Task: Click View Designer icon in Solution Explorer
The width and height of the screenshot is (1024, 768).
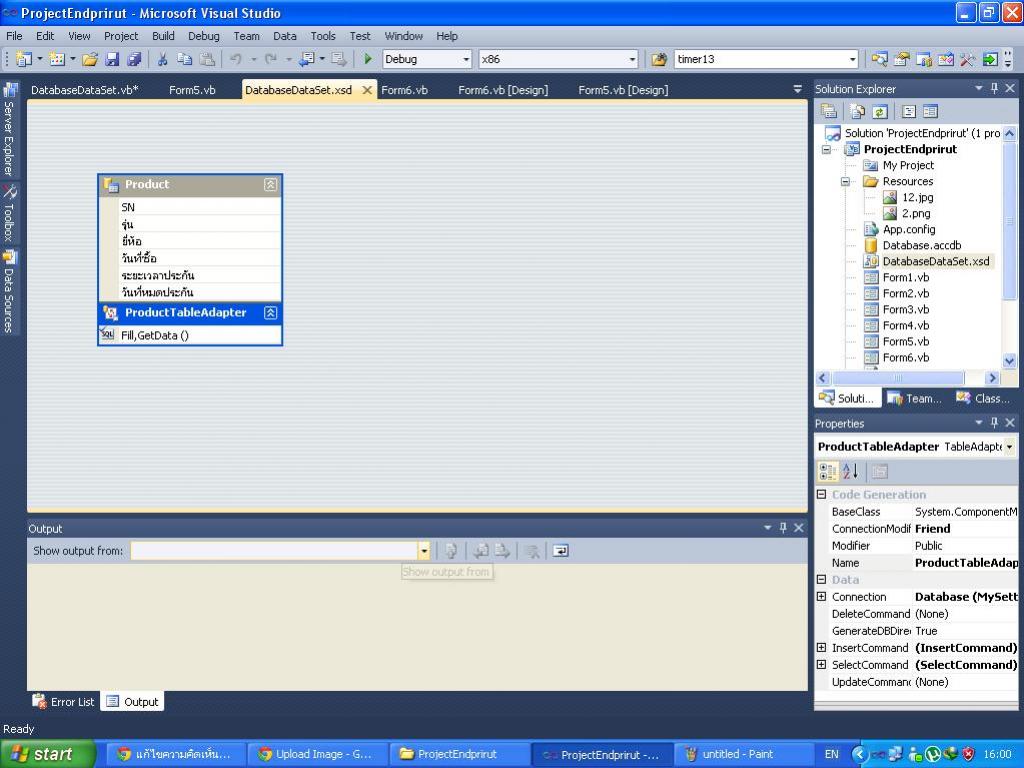Action: pos(931,112)
